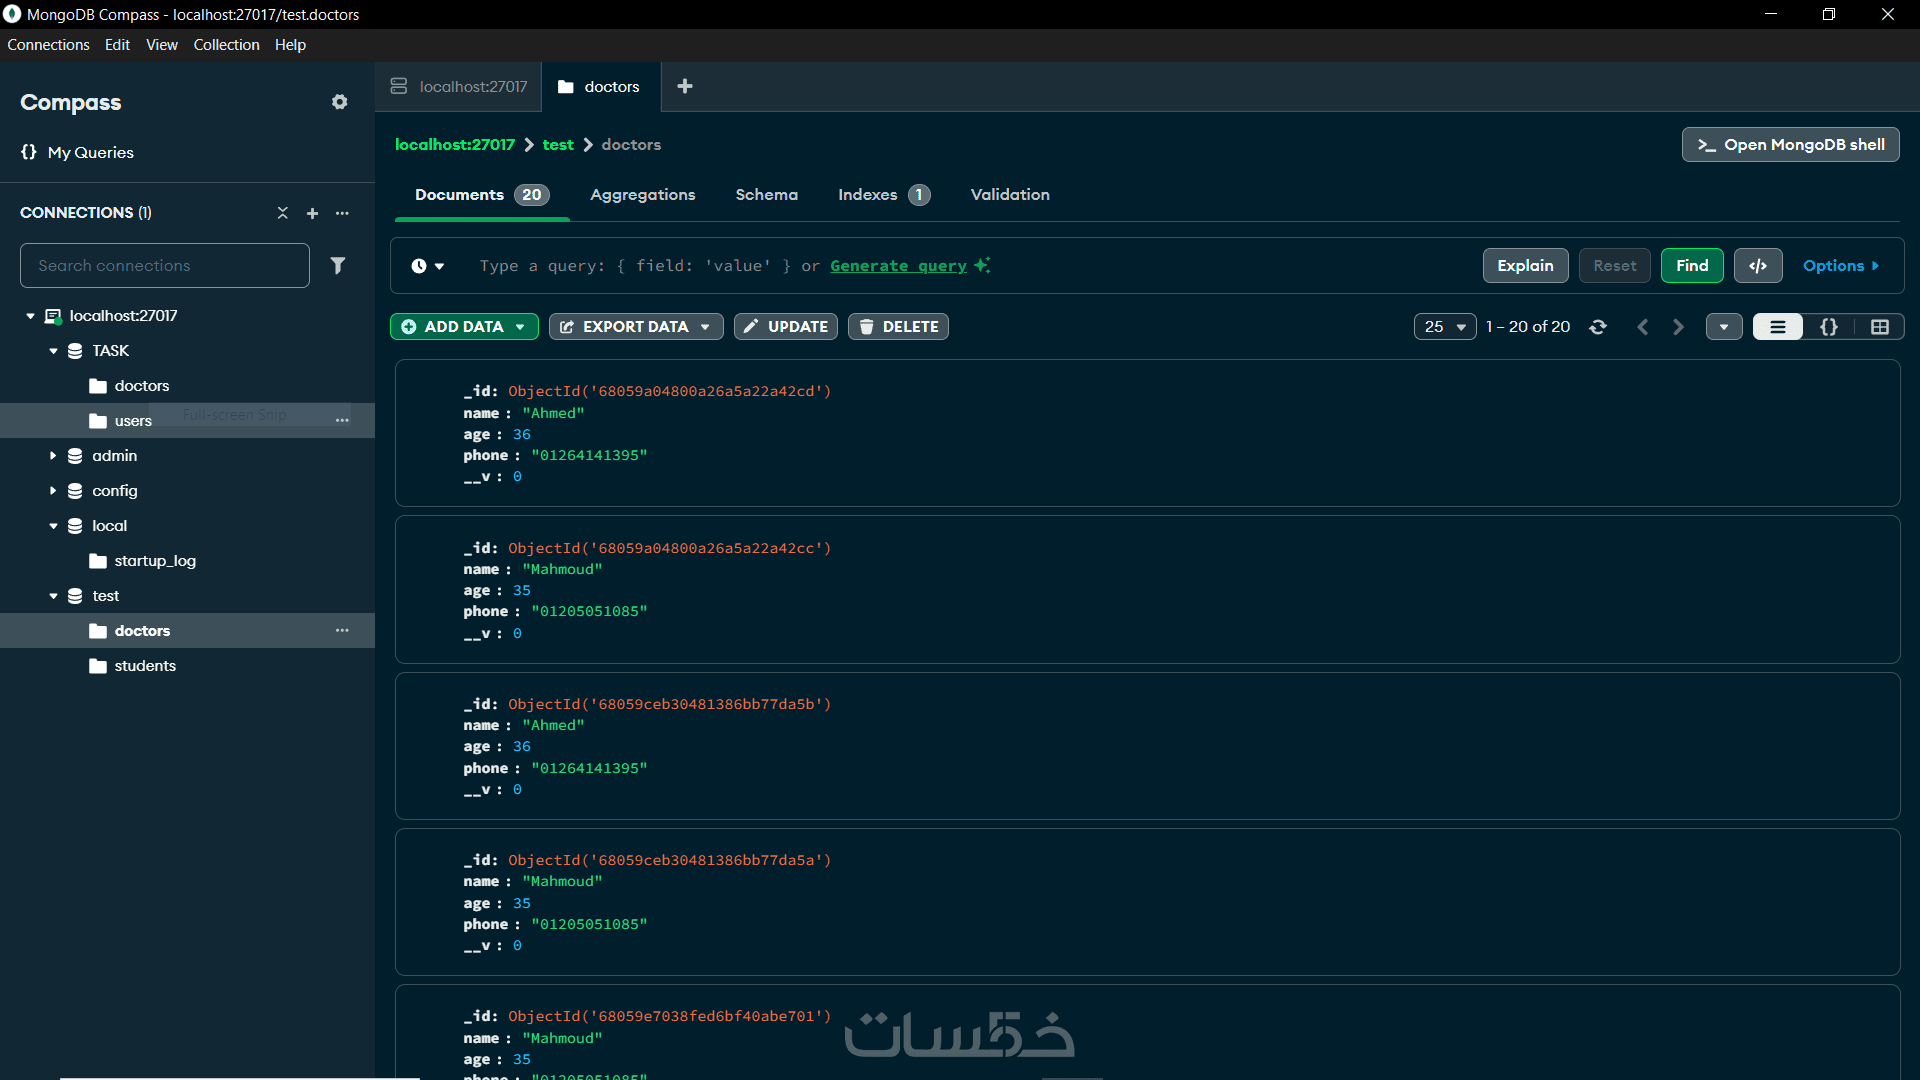The image size is (1920, 1080).
Task: Expand the admin database tree node
Action: pyautogui.click(x=53, y=456)
